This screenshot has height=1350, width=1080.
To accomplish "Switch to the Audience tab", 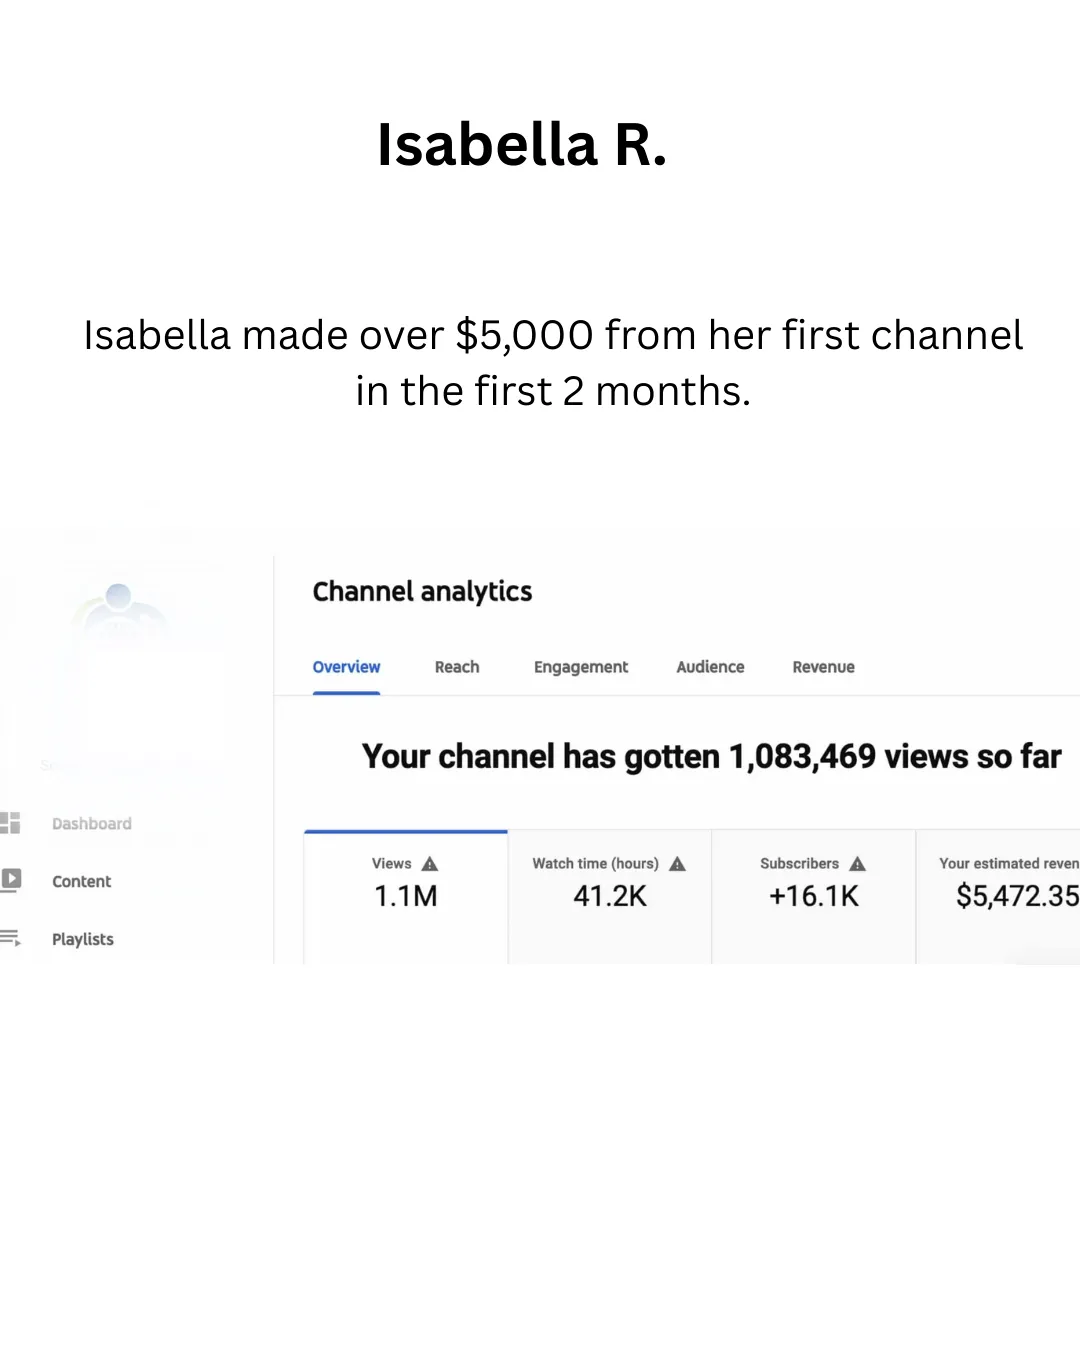I will click(710, 667).
